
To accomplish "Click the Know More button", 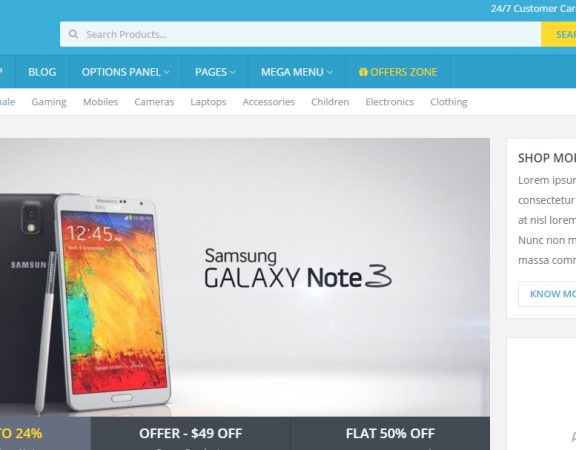I will point(547,294).
